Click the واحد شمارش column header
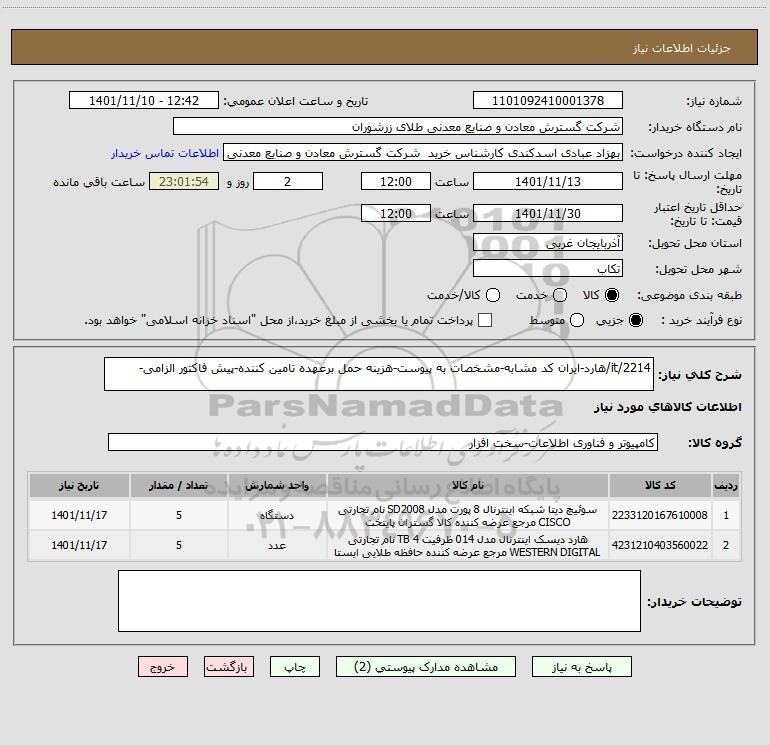 coord(277,486)
